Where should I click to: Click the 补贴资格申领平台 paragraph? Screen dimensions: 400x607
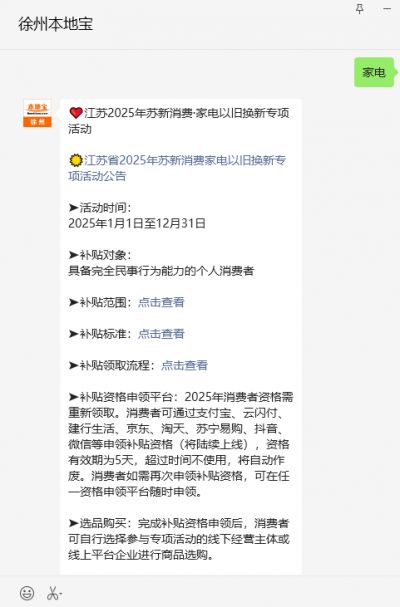click(181, 444)
